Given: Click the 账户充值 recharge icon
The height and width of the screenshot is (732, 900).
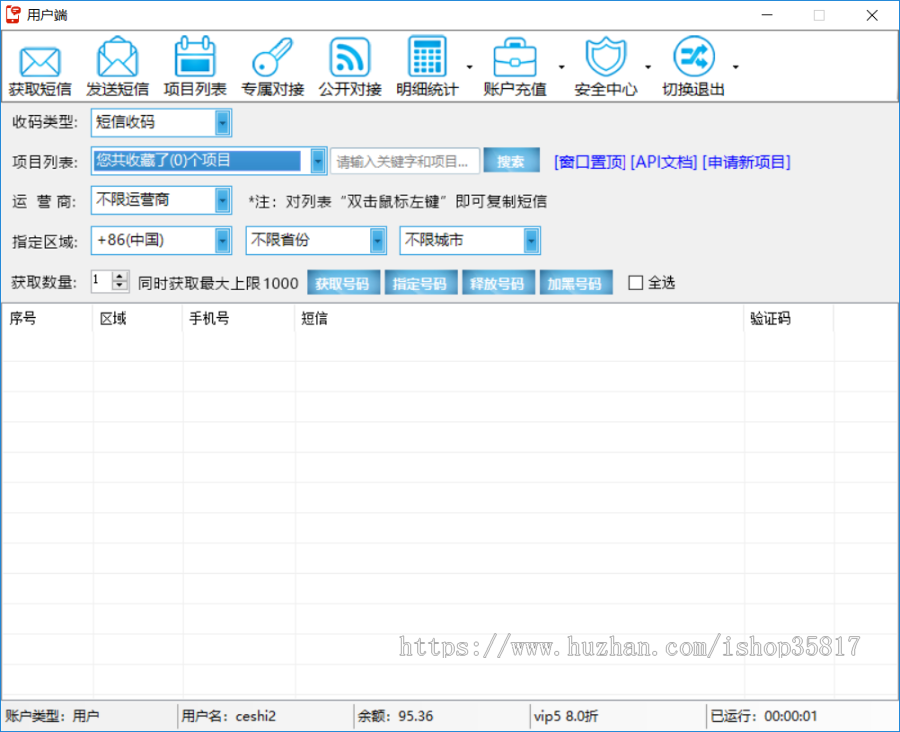Looking at the screenshot, I should 514,64.
